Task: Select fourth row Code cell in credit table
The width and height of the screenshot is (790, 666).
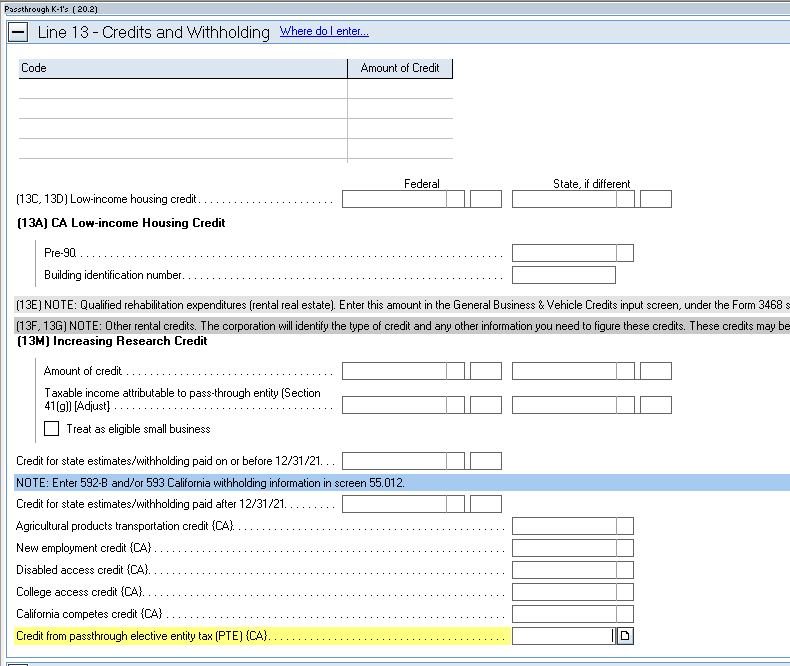Action: 183,149
